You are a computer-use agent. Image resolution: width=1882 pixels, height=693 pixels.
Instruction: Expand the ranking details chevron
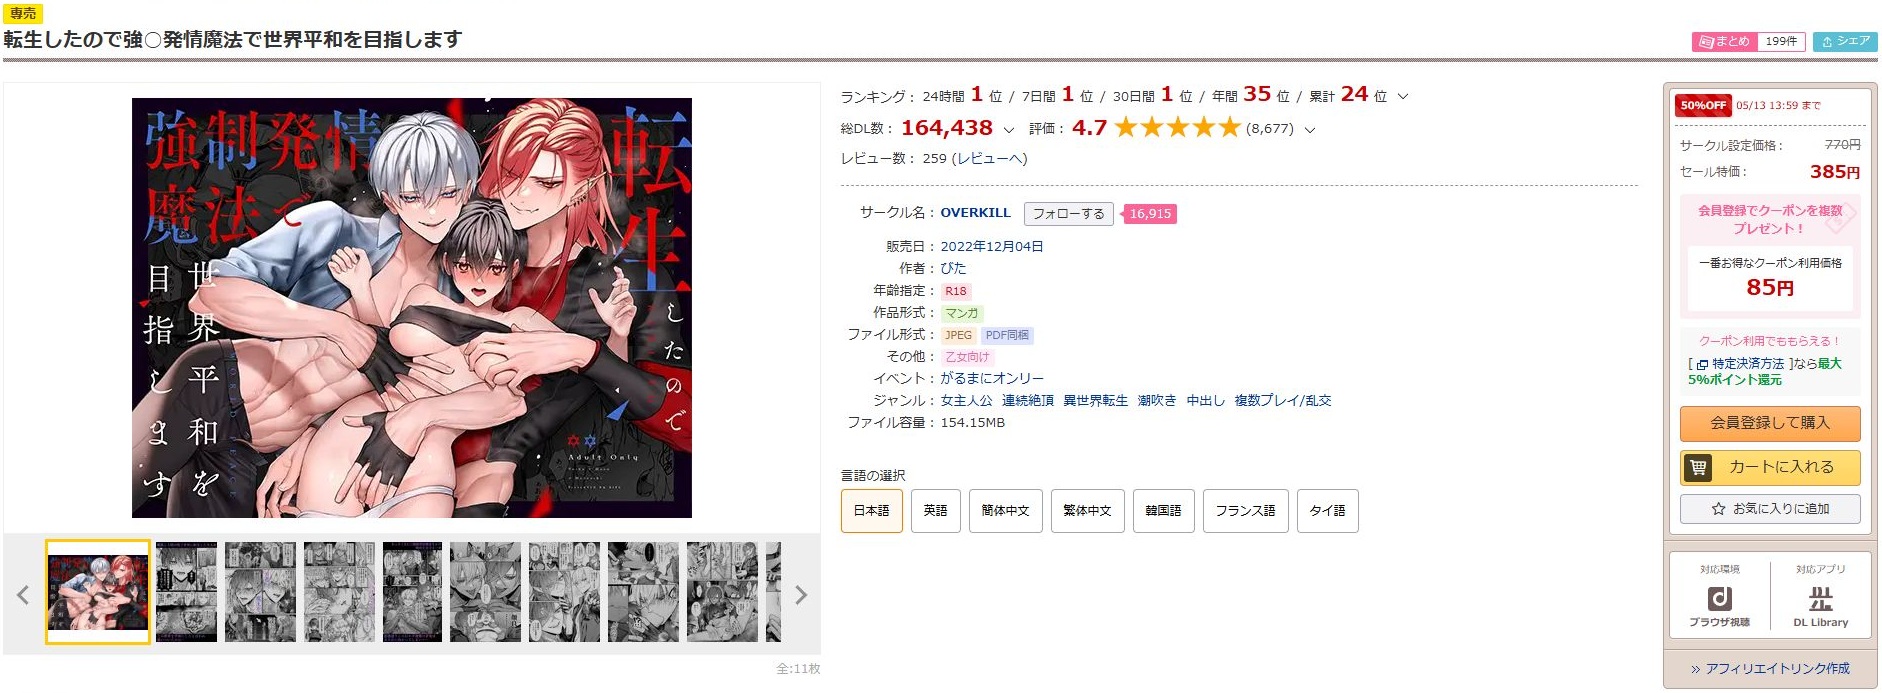point(1403,97)
